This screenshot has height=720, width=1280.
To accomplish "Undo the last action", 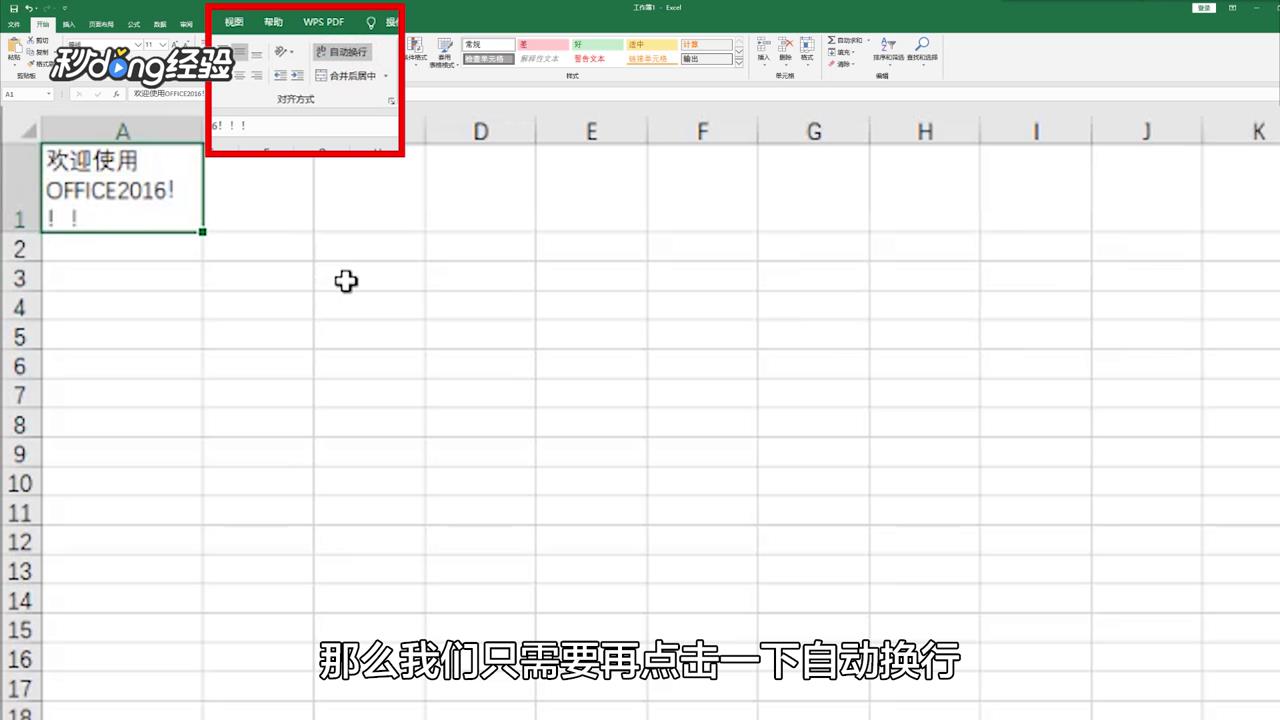I will (29, 8).
